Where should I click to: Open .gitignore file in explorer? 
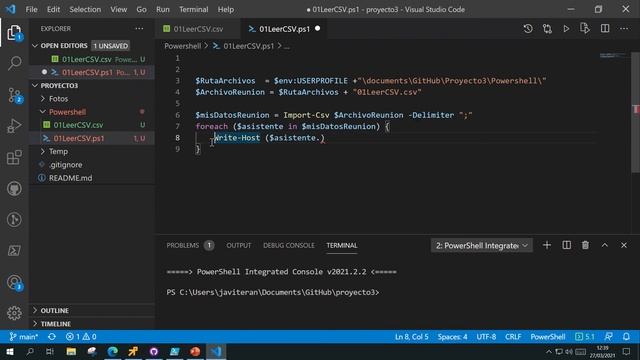pyautogui.click(x=92, y=164)
